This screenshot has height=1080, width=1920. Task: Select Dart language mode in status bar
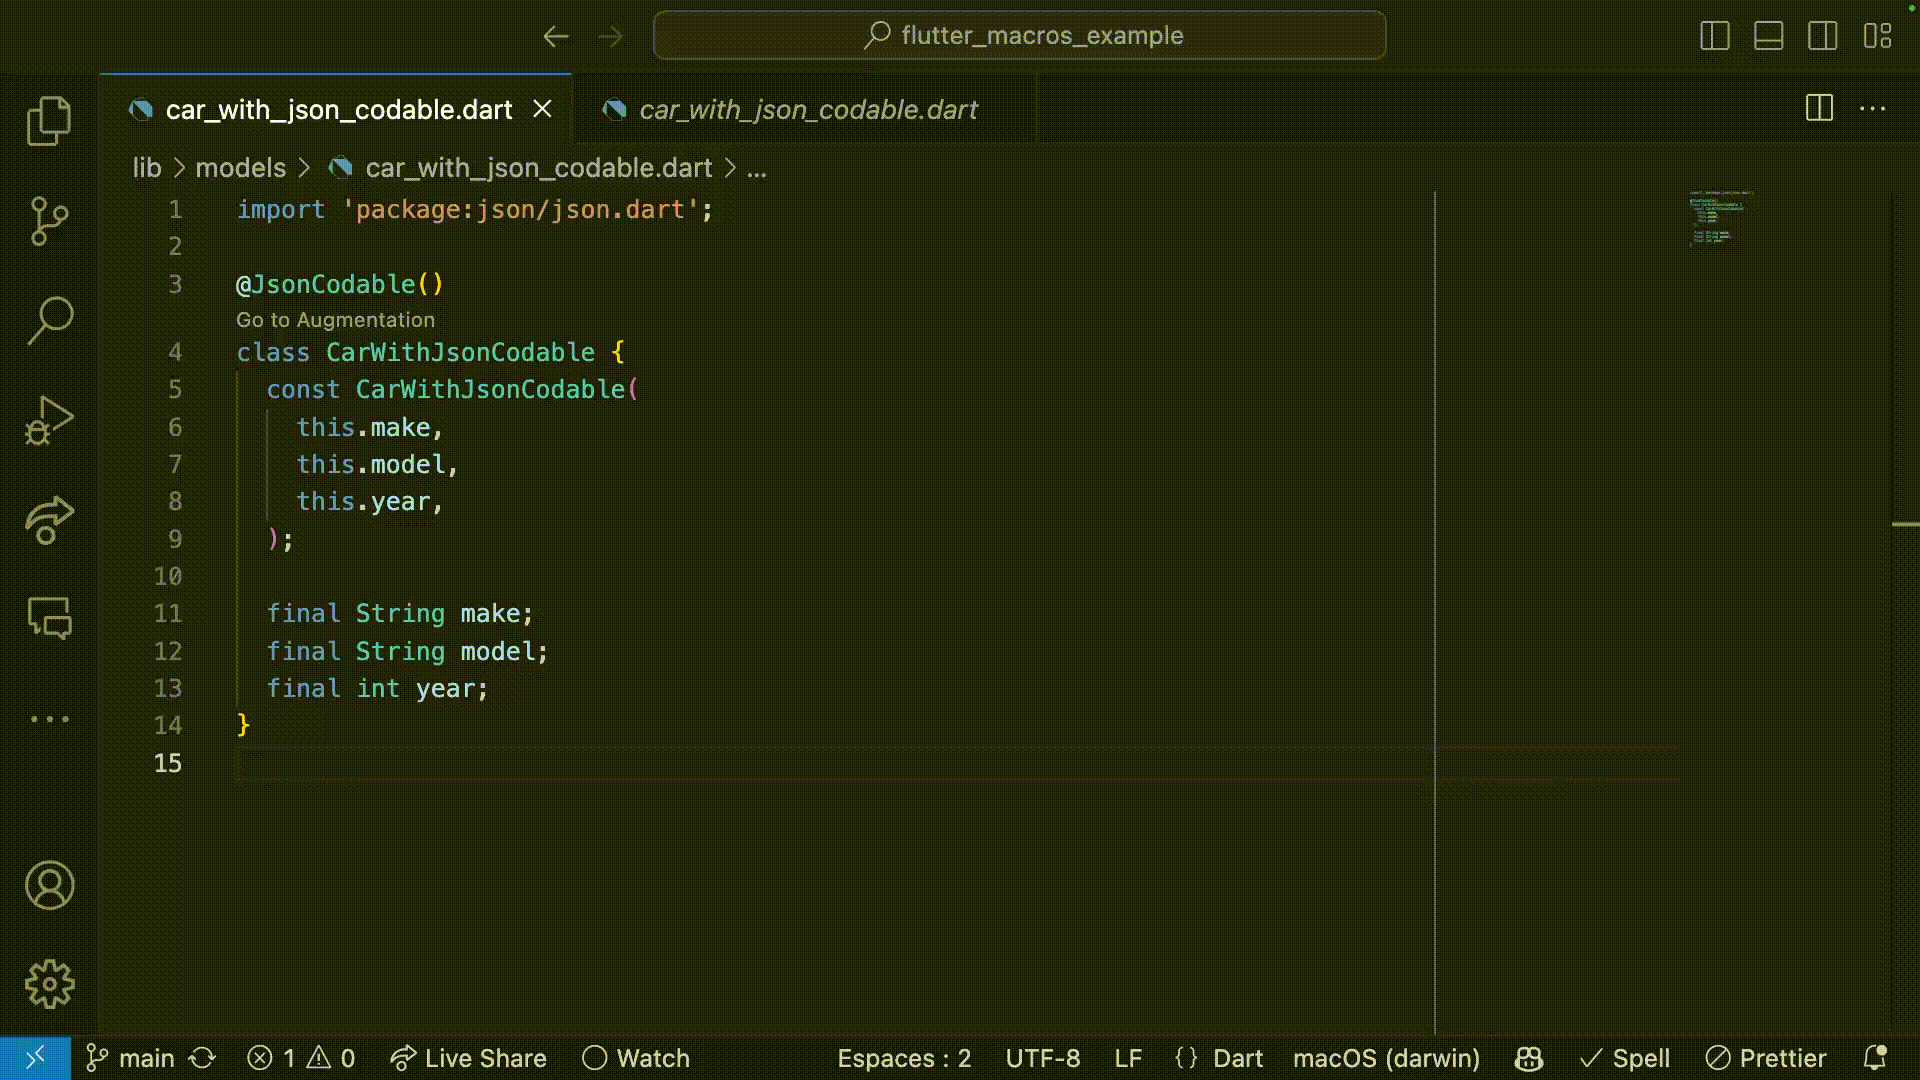click(1237, 1058)
